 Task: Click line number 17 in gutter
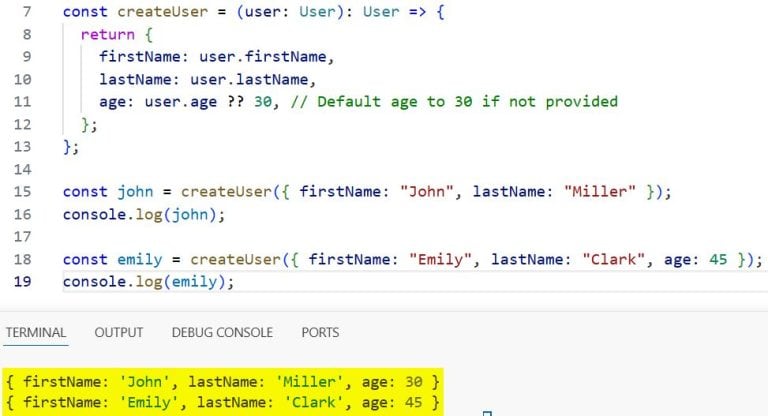pos(23,237)
